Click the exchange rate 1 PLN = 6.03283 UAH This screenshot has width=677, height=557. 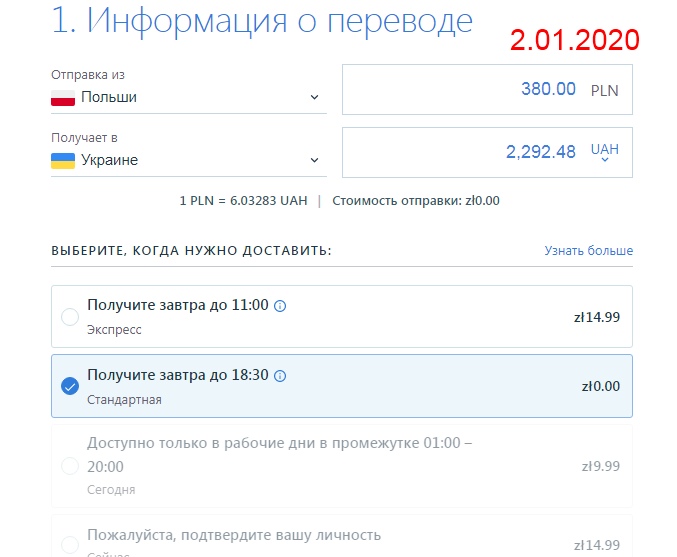coord(244,201)
